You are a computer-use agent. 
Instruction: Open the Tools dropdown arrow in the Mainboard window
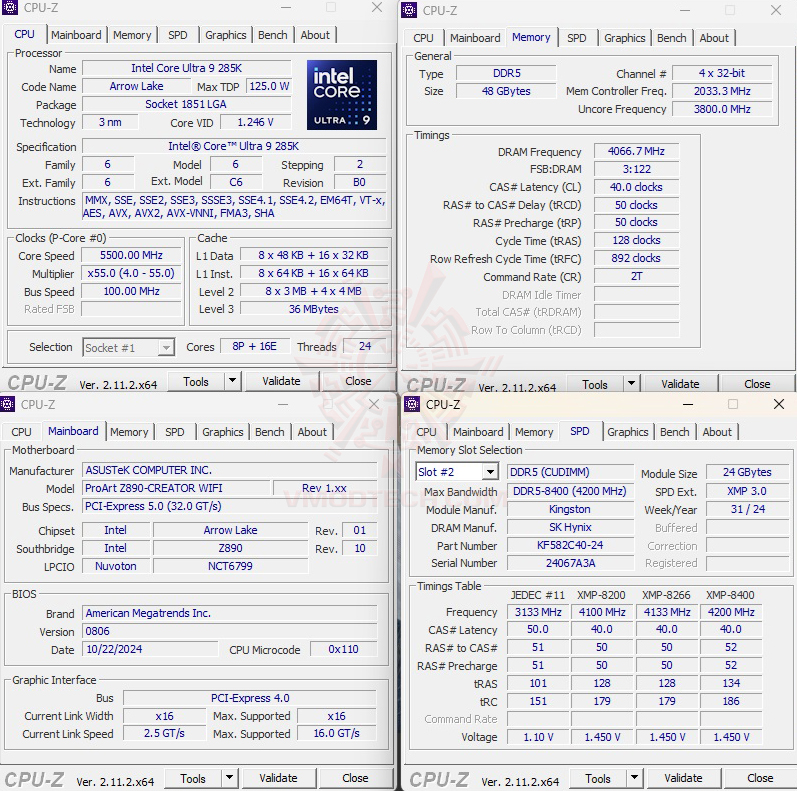coord(229,778)
